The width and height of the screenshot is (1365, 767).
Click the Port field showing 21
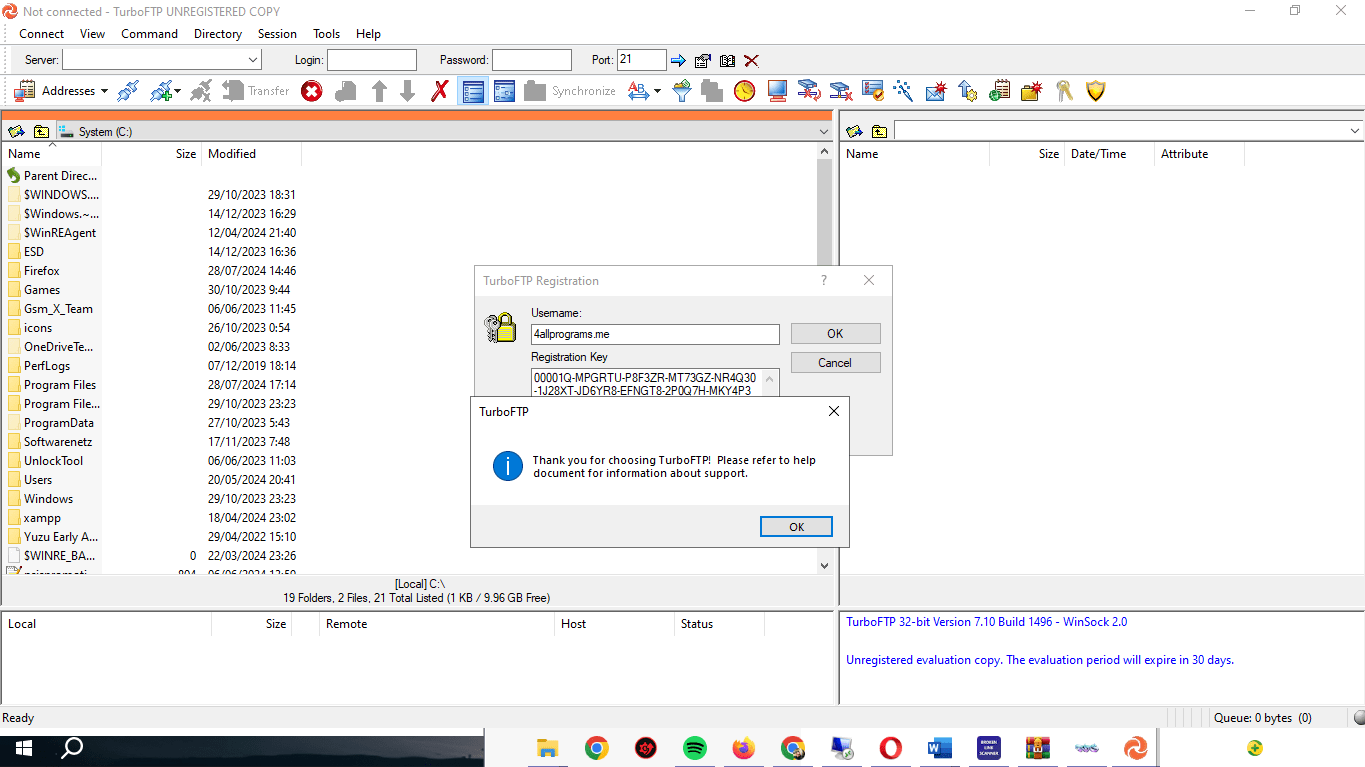(x=642, y=60)
